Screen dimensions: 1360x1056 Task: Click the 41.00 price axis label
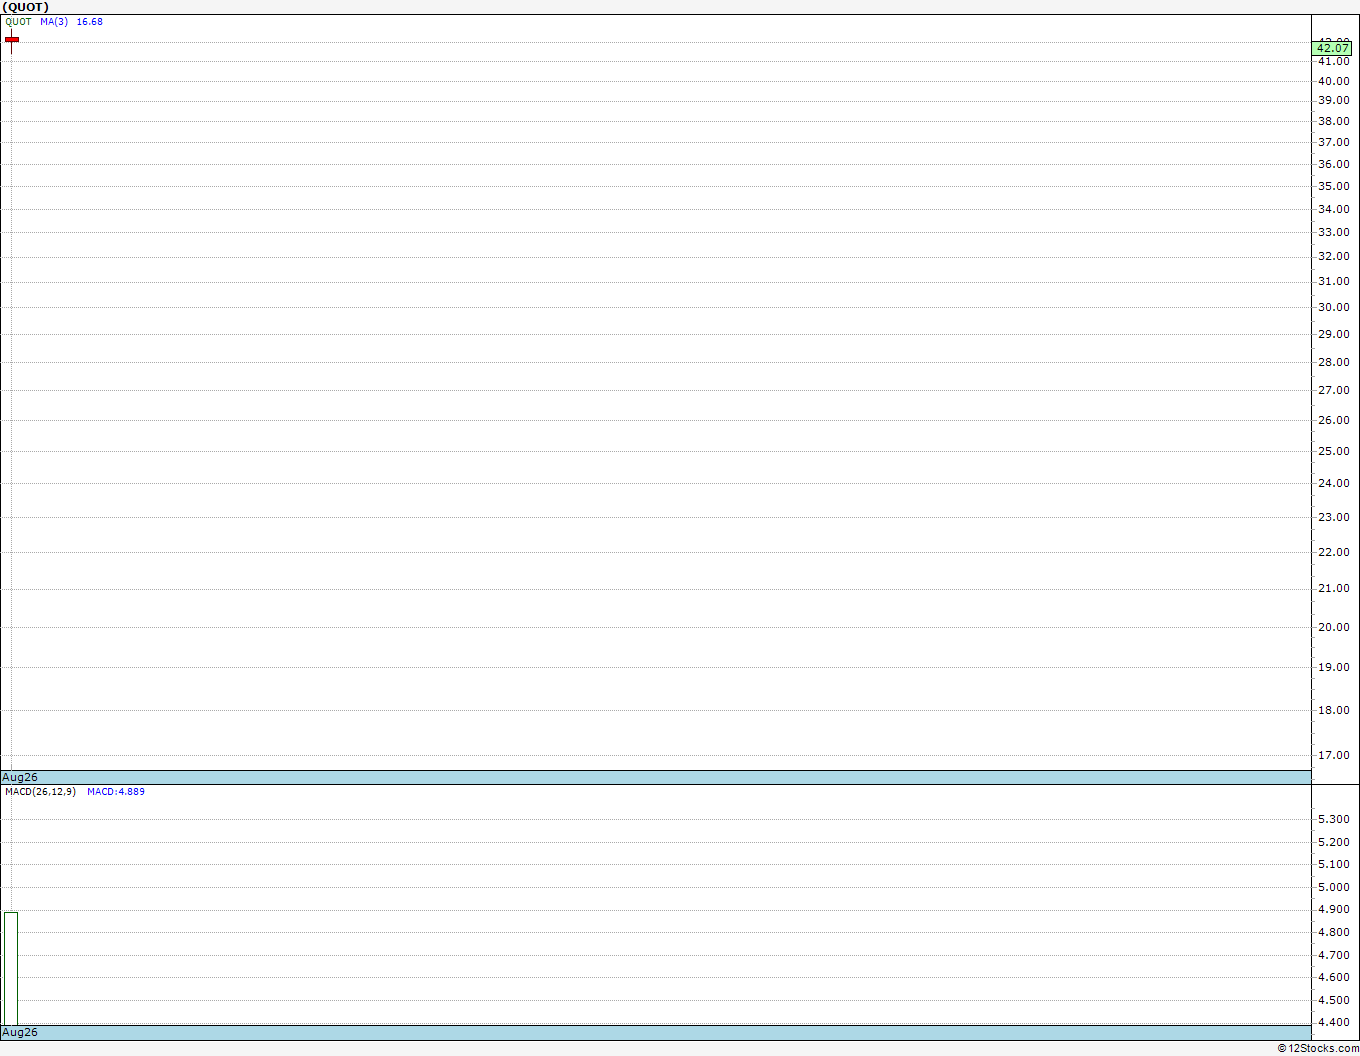pyautogui.click(x=1334, y=61)
